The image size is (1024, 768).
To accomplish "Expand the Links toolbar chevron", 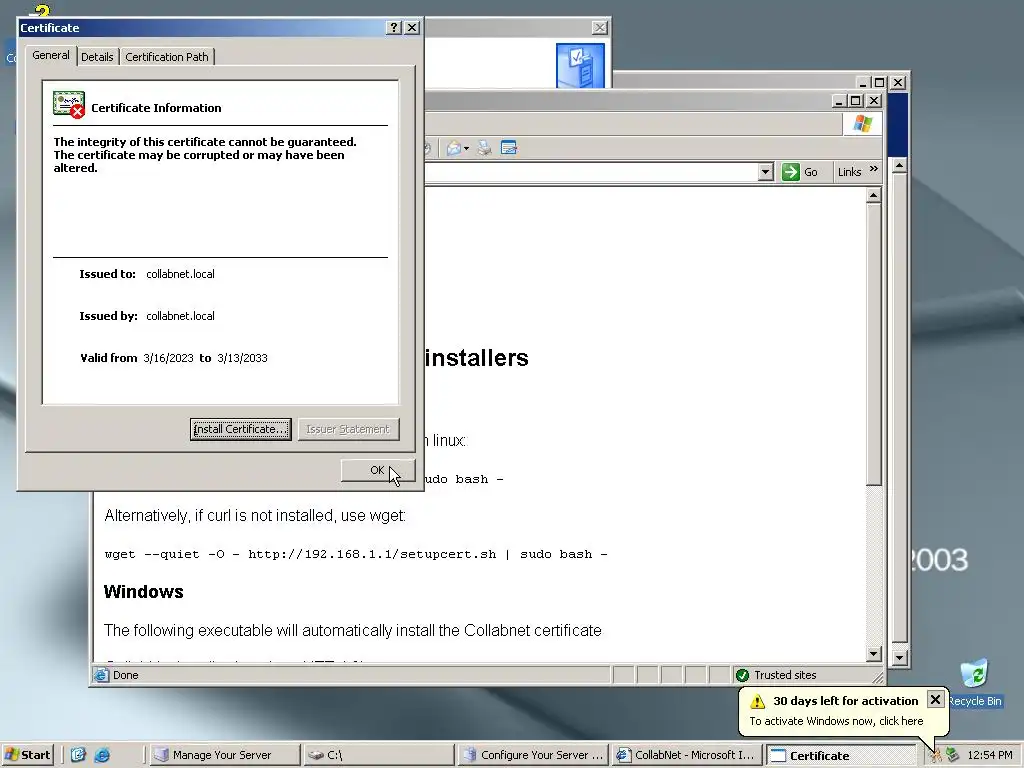I will click(874, 169).
